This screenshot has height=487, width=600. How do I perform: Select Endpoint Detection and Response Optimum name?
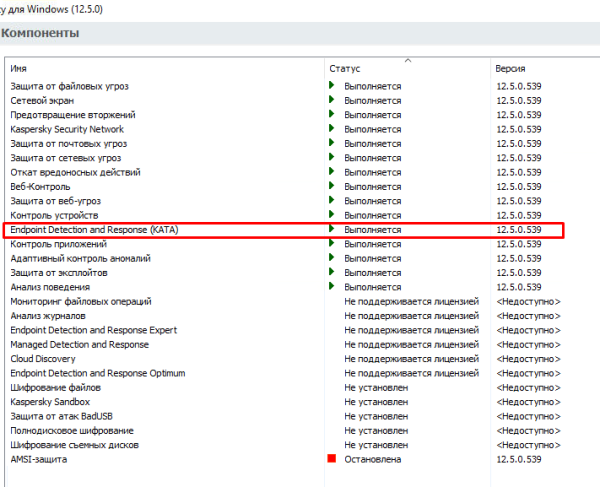[98, 373]
